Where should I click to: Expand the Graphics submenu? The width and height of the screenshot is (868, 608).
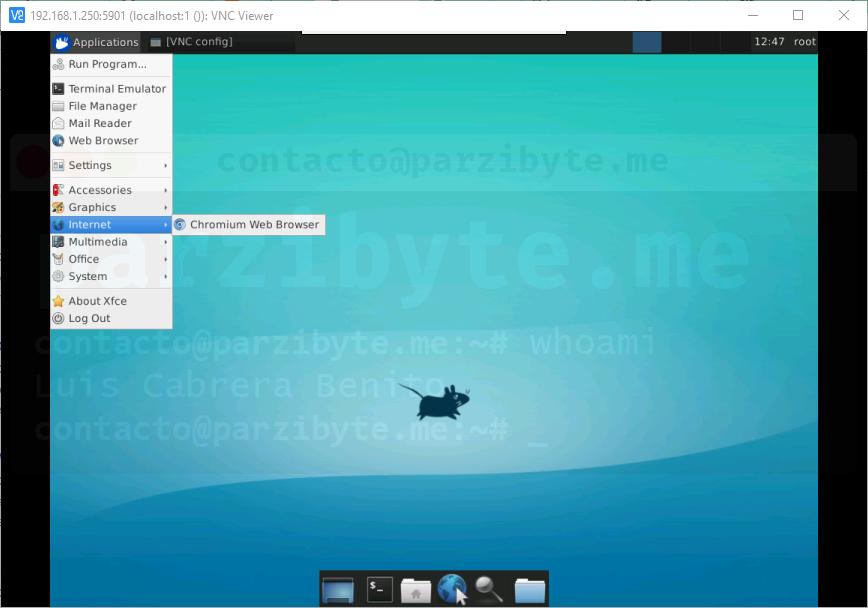point(111,207)
